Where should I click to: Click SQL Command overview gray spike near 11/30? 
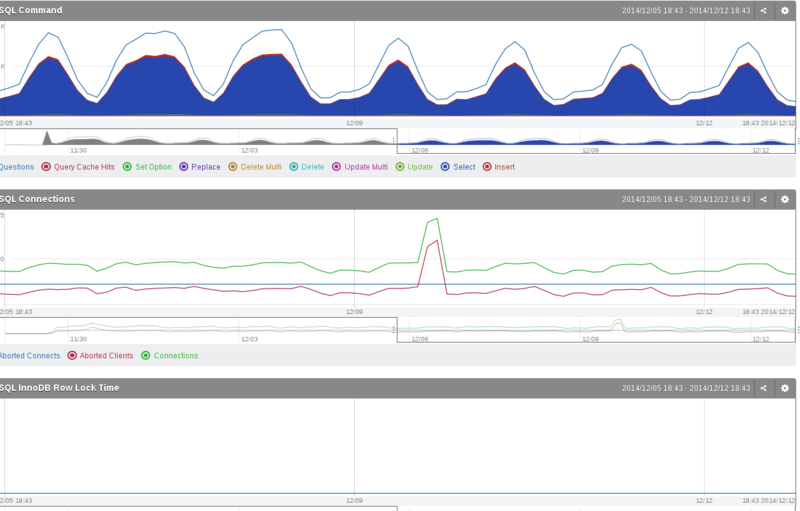click(x=47, y=137)
